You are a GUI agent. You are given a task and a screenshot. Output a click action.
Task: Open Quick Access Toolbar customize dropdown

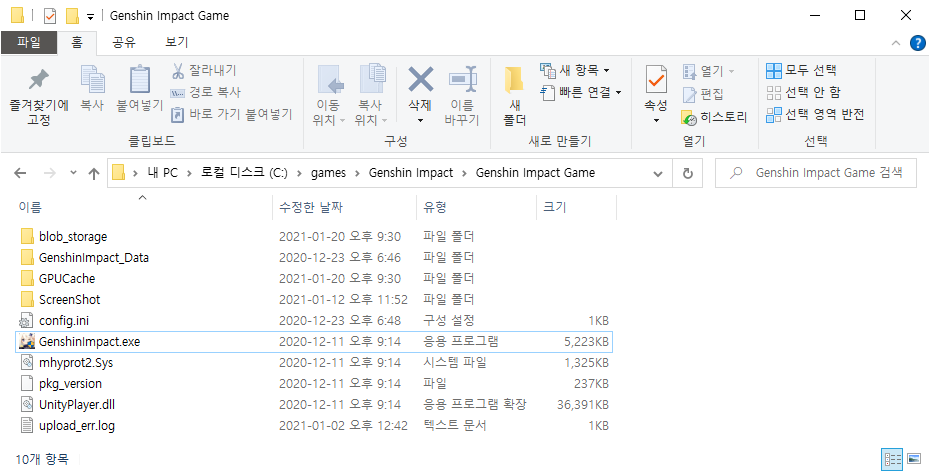(x=90, y=16)
